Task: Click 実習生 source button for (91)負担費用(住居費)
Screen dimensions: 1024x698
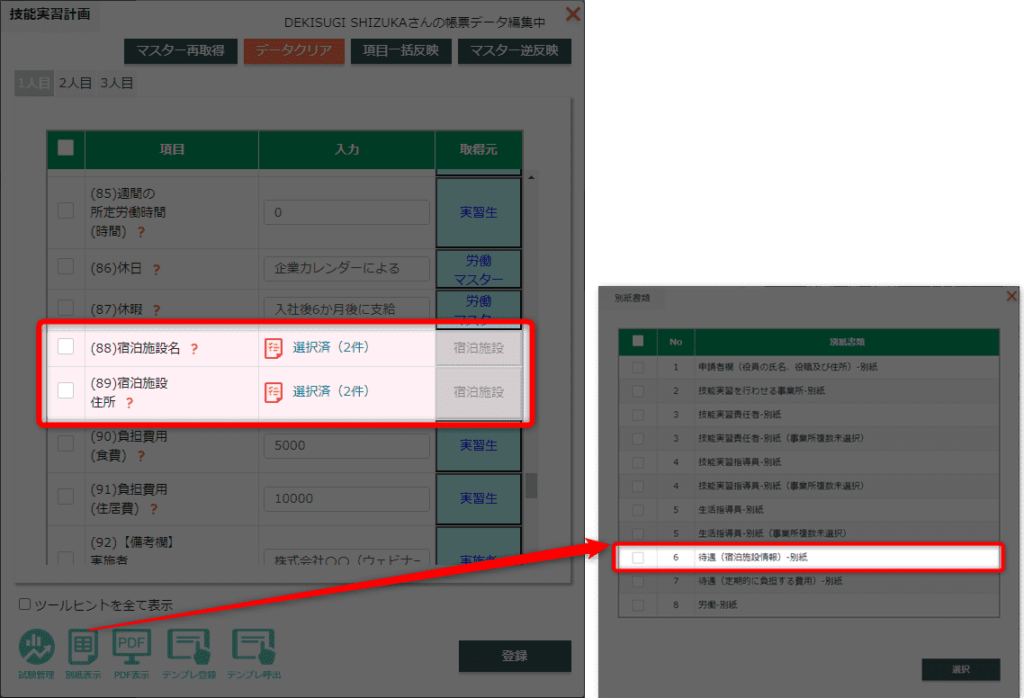Action: tap(479, 498)
